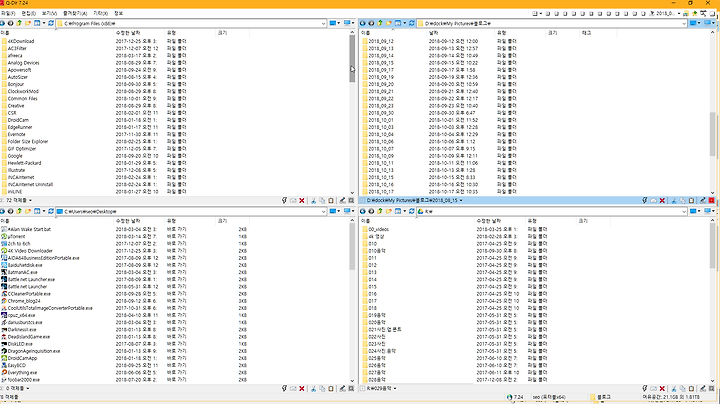Go back in the My Pictures pane

[x=363, y=23]
